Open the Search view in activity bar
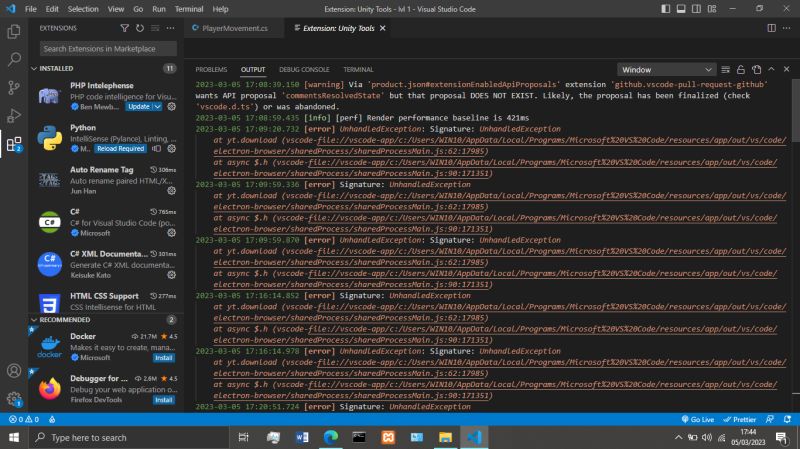 14,59
